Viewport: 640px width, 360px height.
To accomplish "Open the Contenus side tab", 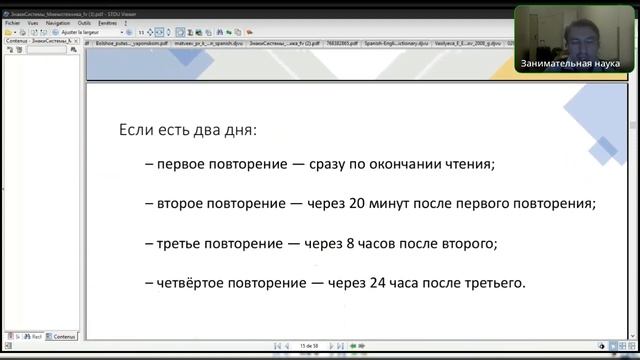I will click(x=61, y=336).
